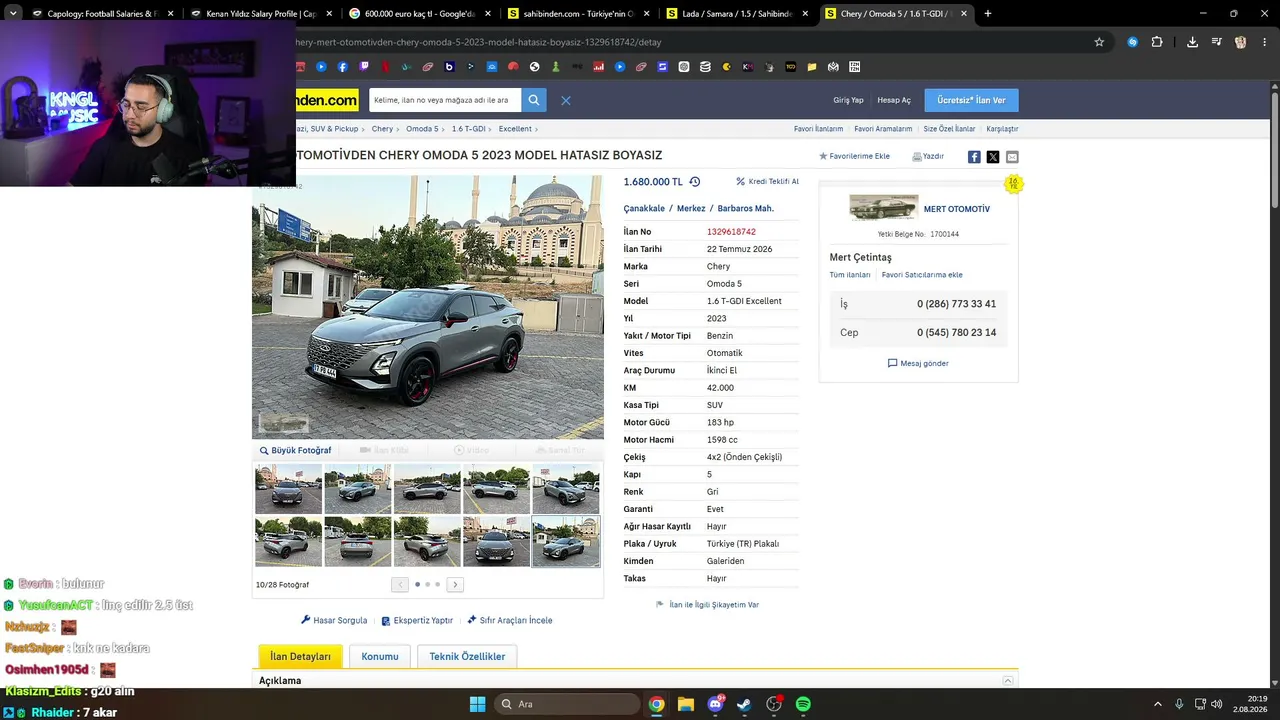
Task: Click in the sahibinden search input field
Action: (x=445, y=100)
